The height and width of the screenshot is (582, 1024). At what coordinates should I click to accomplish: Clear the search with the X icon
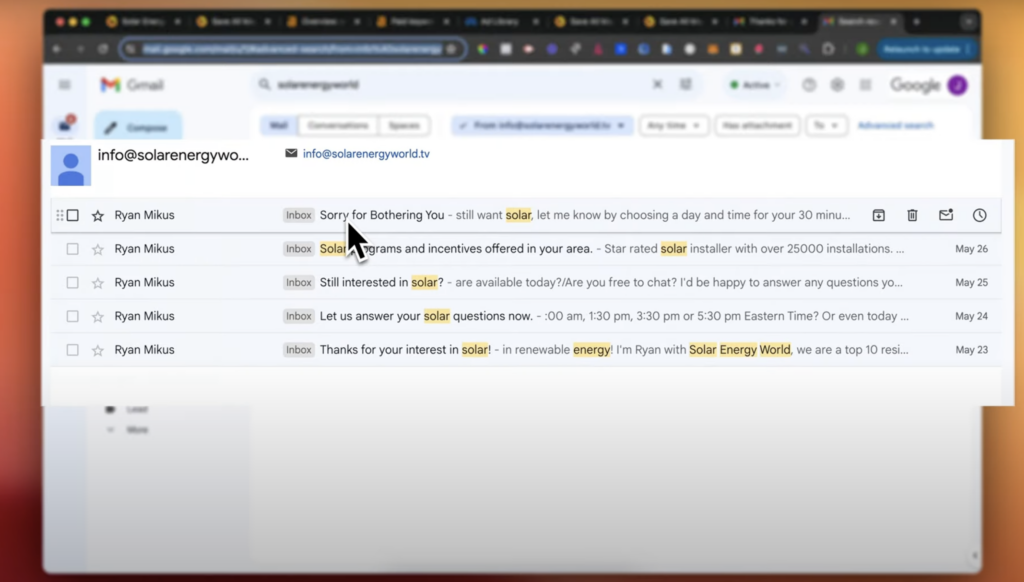(x=657, y=85)
